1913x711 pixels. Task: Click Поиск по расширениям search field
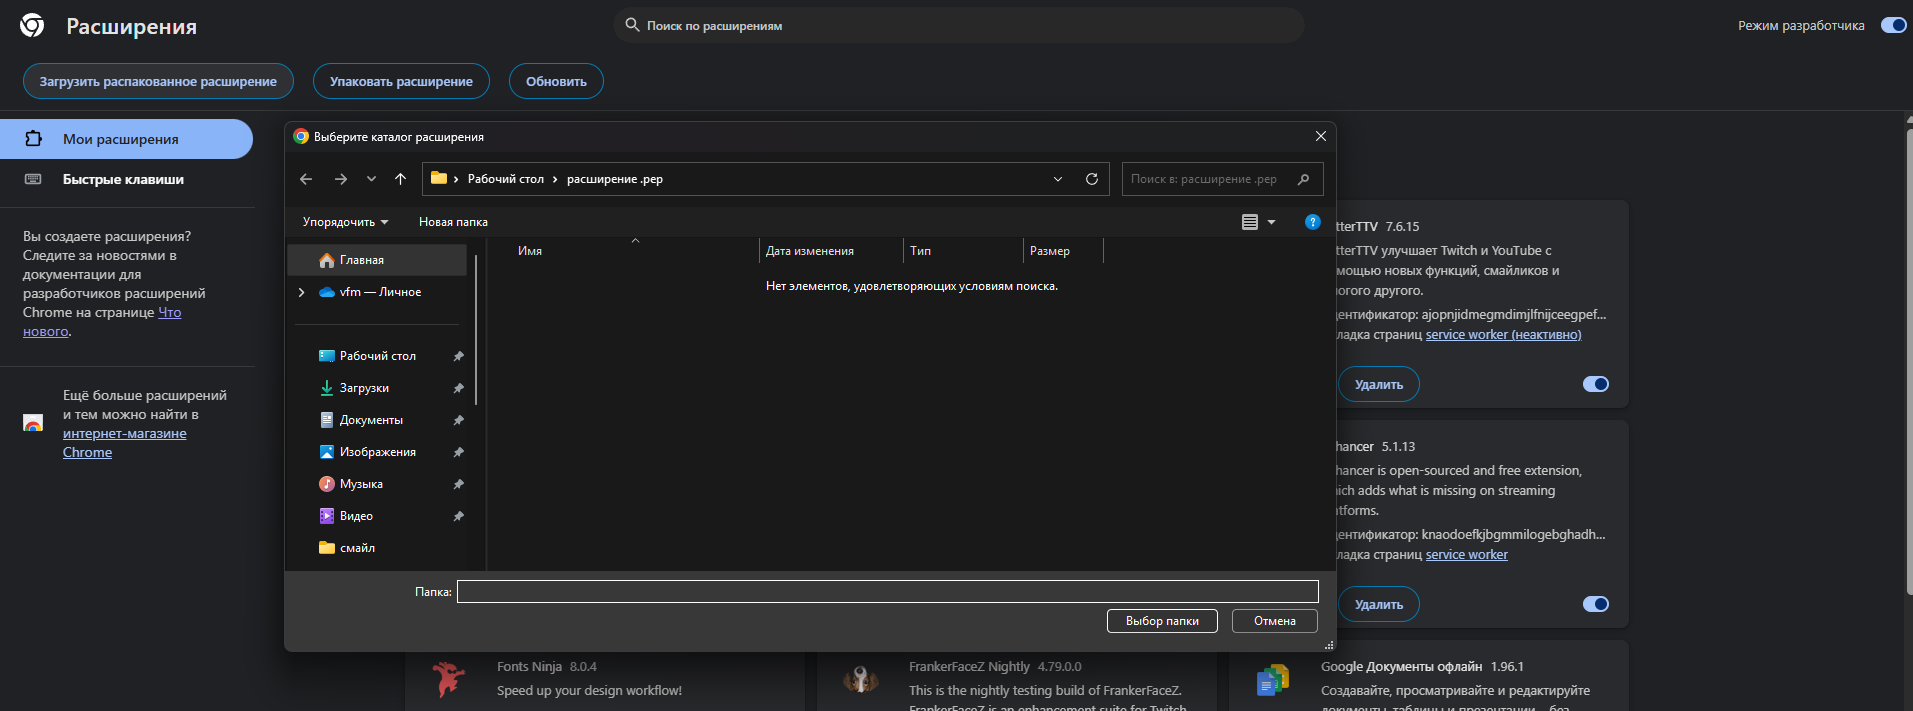click(x=960, y=25)
